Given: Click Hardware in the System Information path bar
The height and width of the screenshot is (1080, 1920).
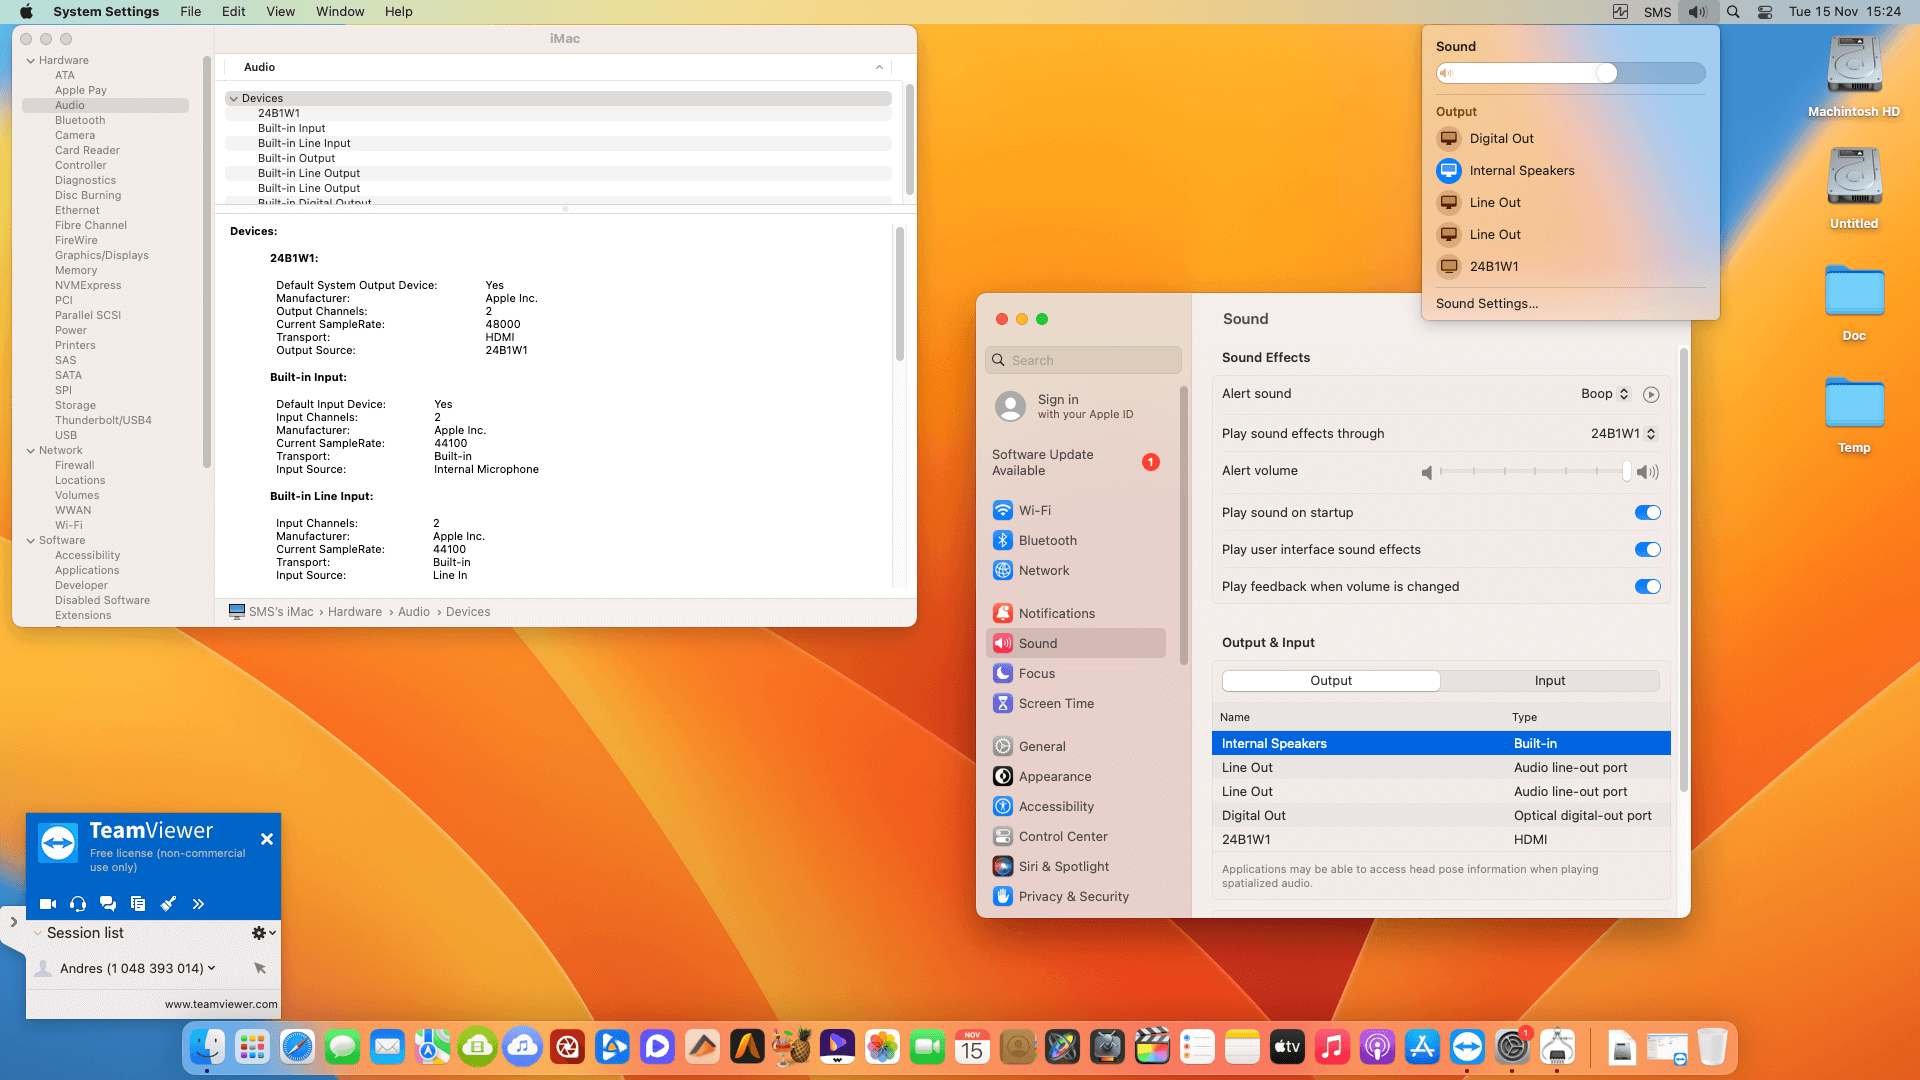Looking at the screenshot, I should point(355,612).
